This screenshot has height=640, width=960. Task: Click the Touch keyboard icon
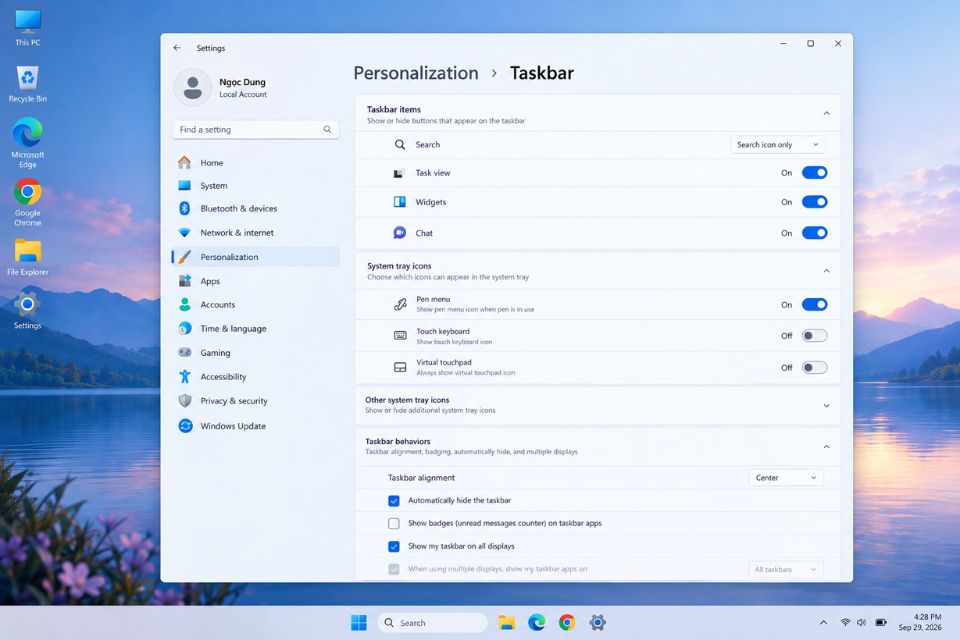[x=400, y=336]
